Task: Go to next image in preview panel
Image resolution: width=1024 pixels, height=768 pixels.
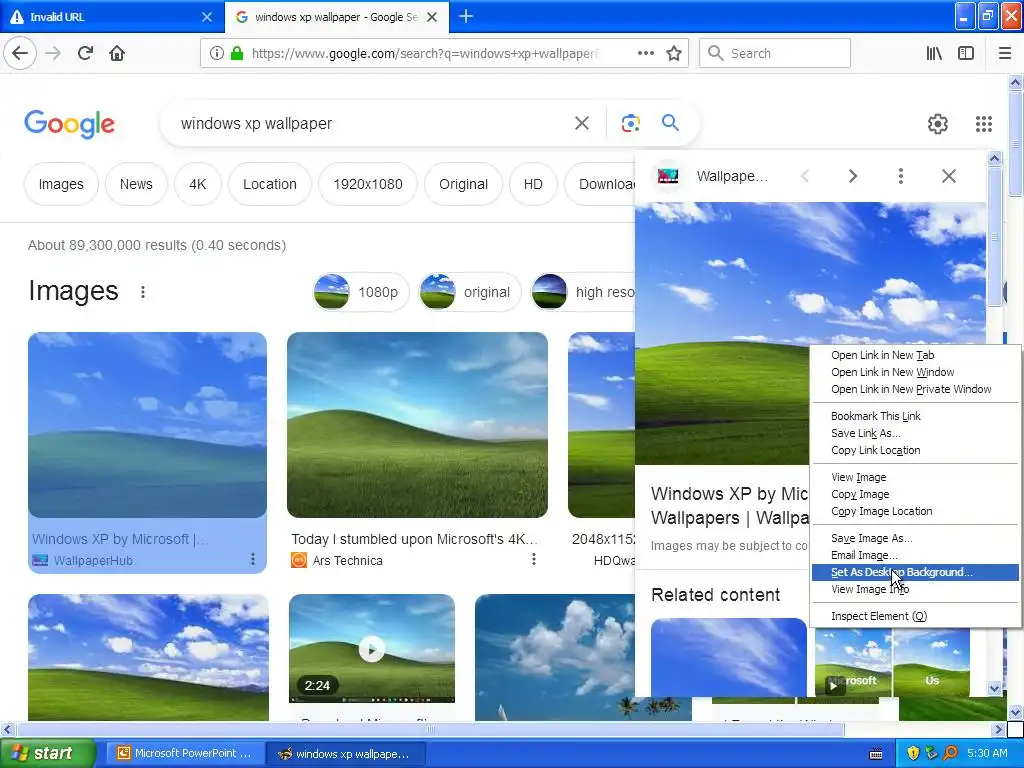Action: tap(852, 176)
